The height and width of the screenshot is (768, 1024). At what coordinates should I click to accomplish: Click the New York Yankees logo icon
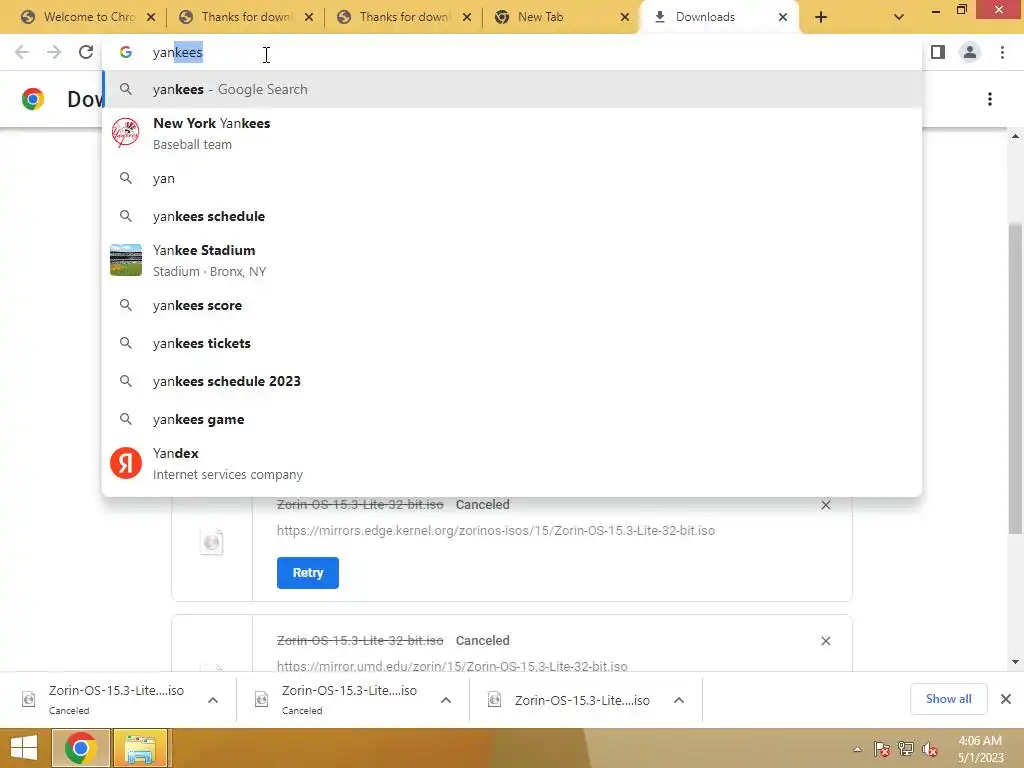tap(125, 133)
